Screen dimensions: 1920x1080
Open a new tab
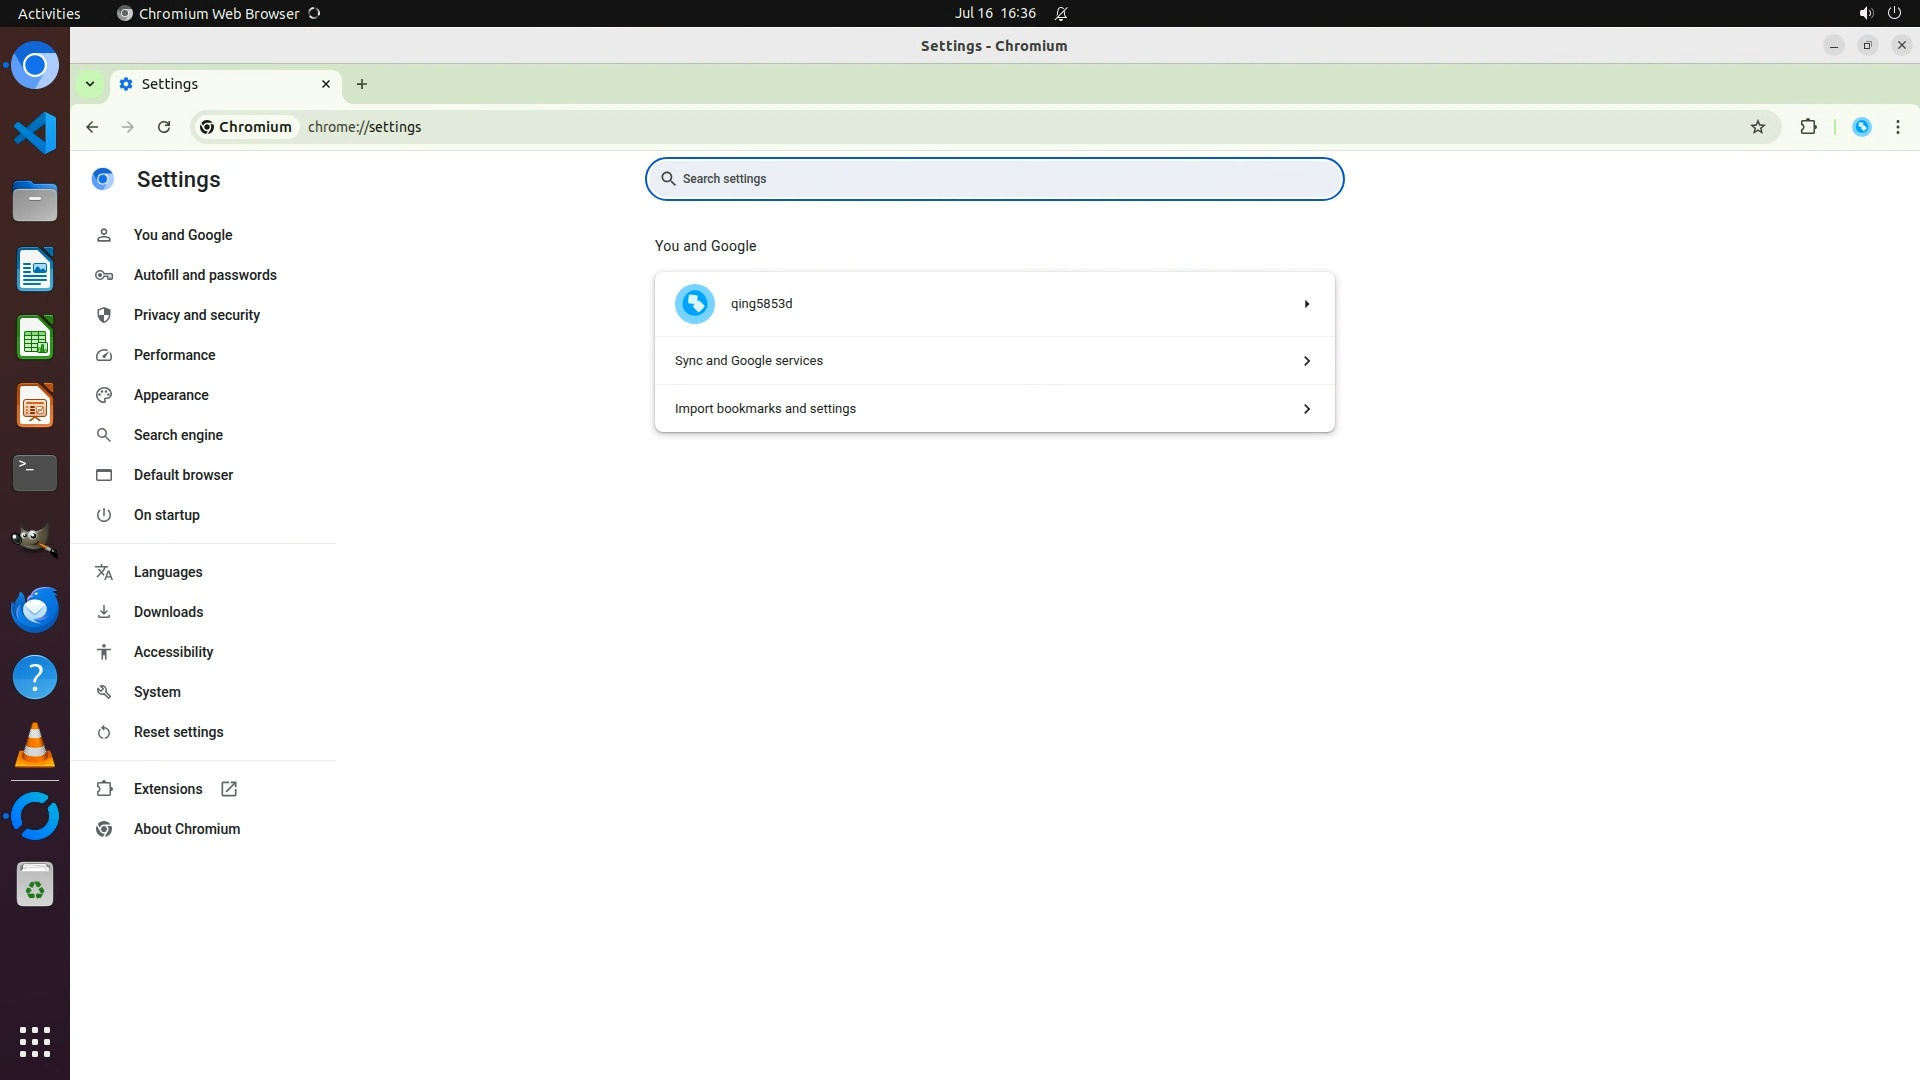362,84
